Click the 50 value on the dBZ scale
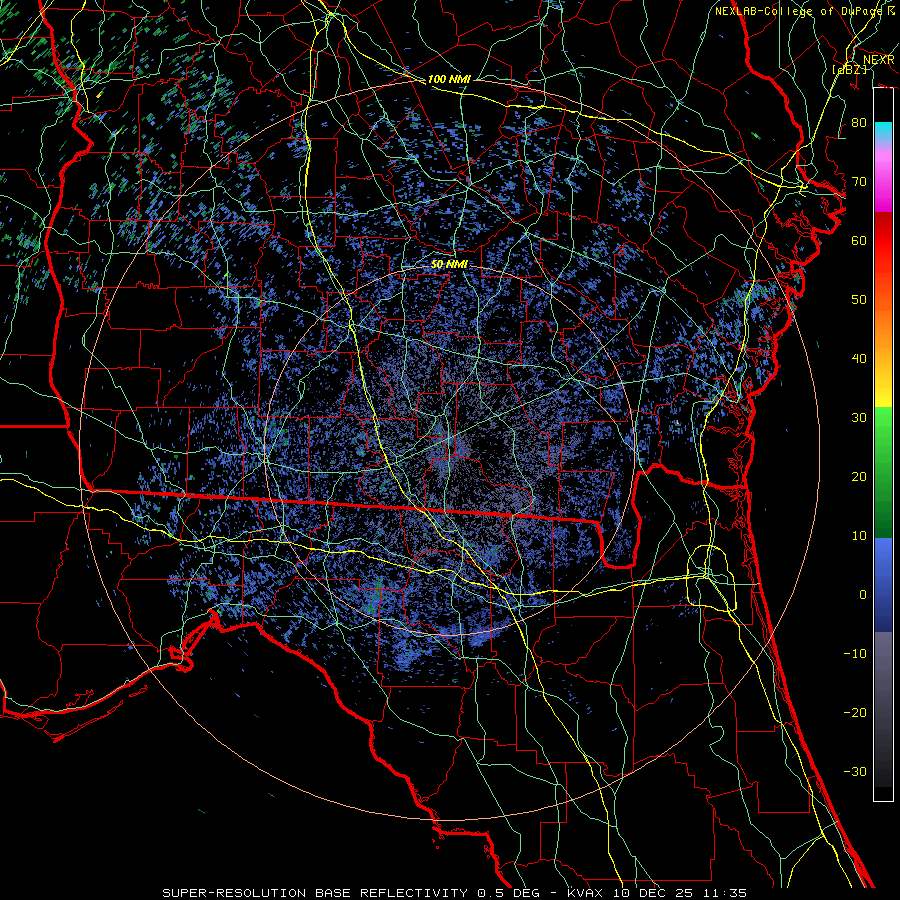Screen dimensions: 900x900 click(859, 300)
